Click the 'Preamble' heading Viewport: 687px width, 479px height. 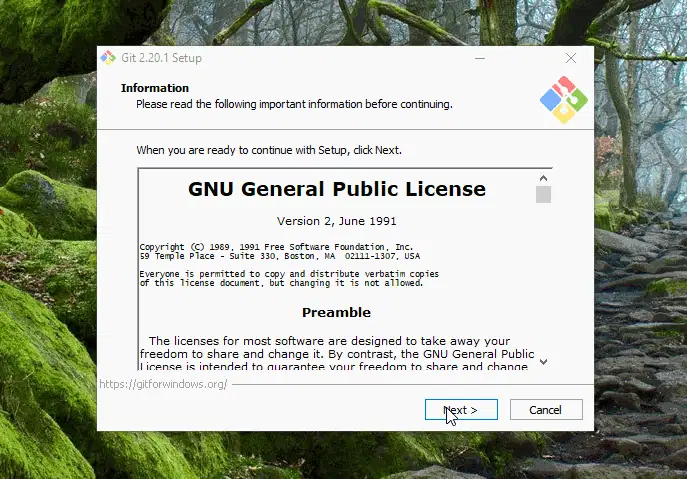[x=336, y=312]
